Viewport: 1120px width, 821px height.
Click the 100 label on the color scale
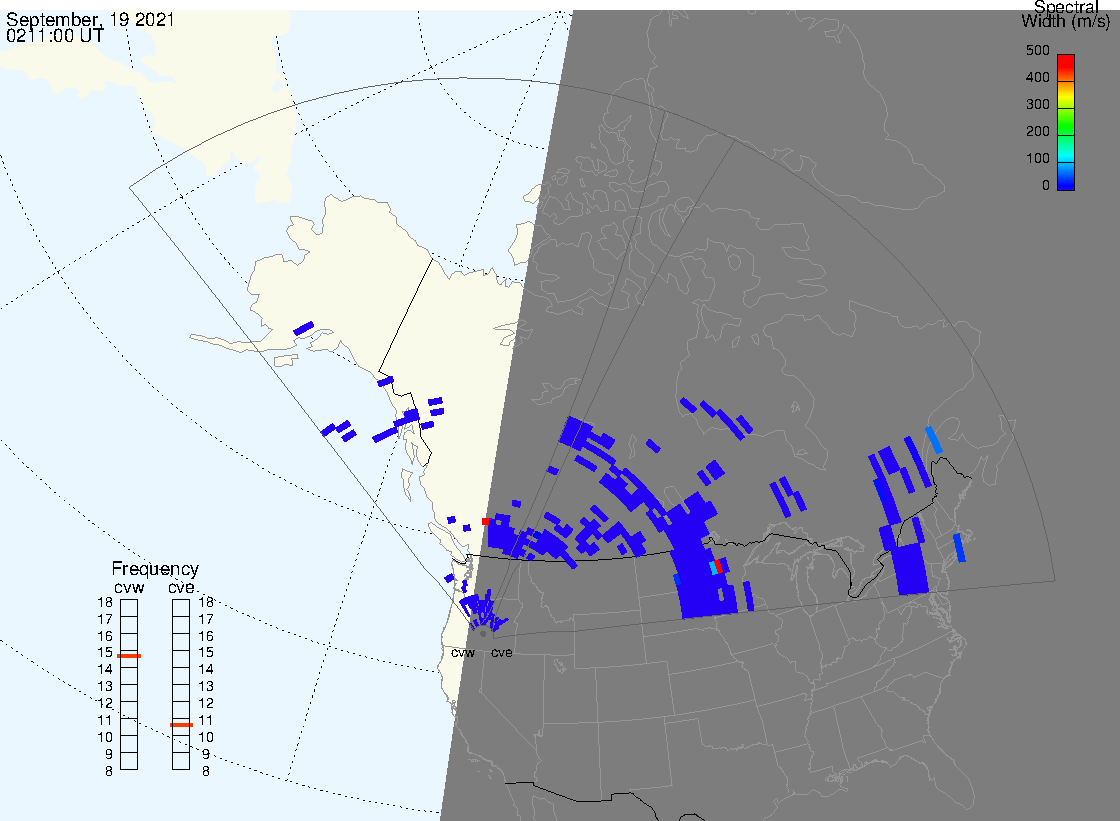coord(1037,159)
